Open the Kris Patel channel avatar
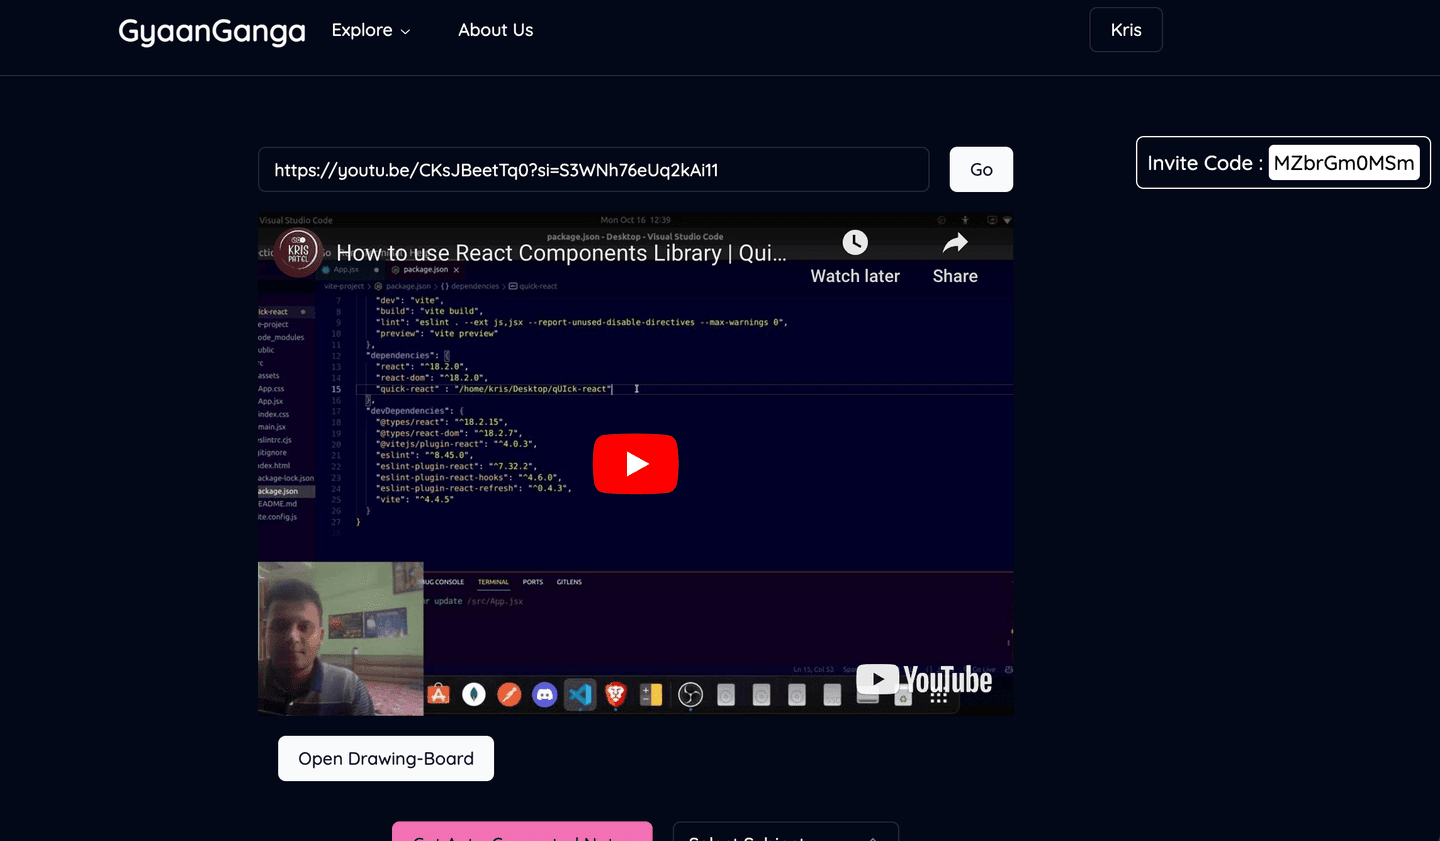1440x841 pixels. pyautogui.click(x=298, y=252)
